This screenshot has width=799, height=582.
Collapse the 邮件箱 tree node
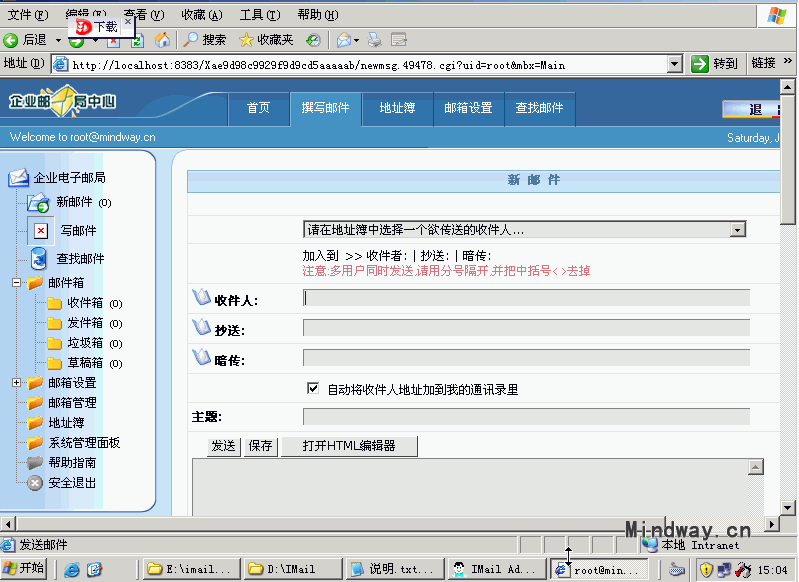pos(16,283)
